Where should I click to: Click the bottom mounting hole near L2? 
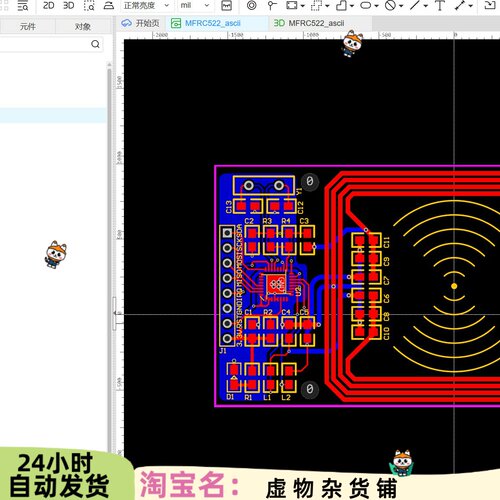coord(310,389)
